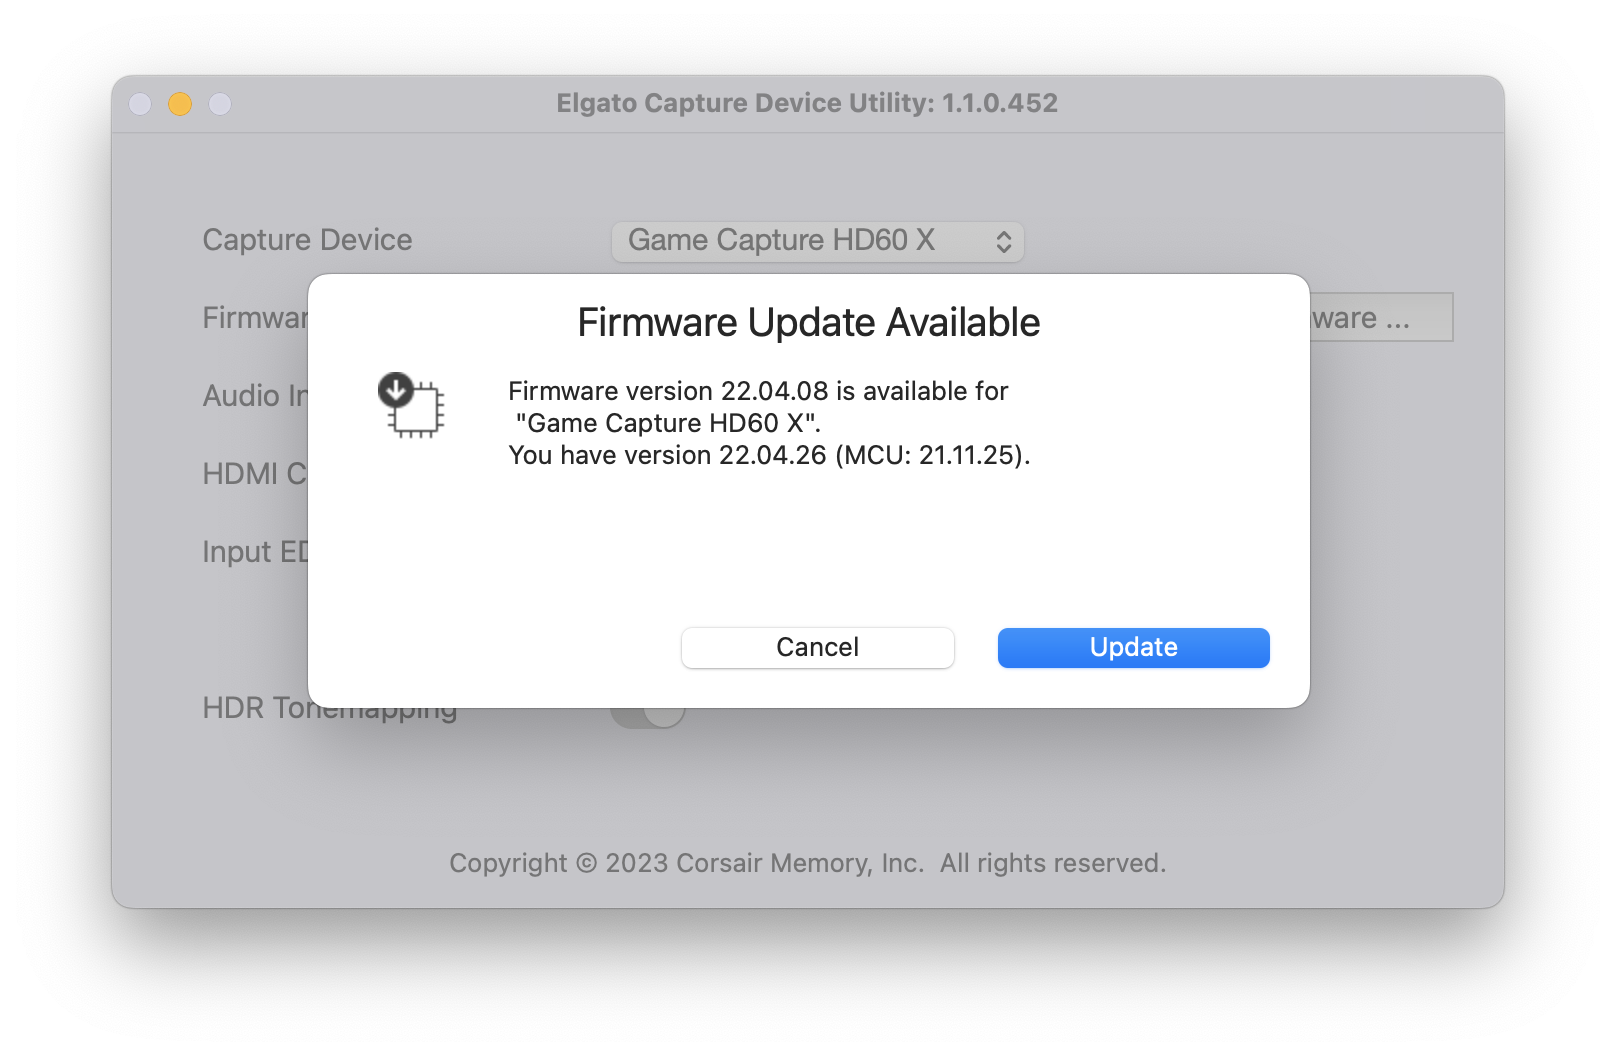
Task: Click the partially hidden Firmware label
Action: 255,318
